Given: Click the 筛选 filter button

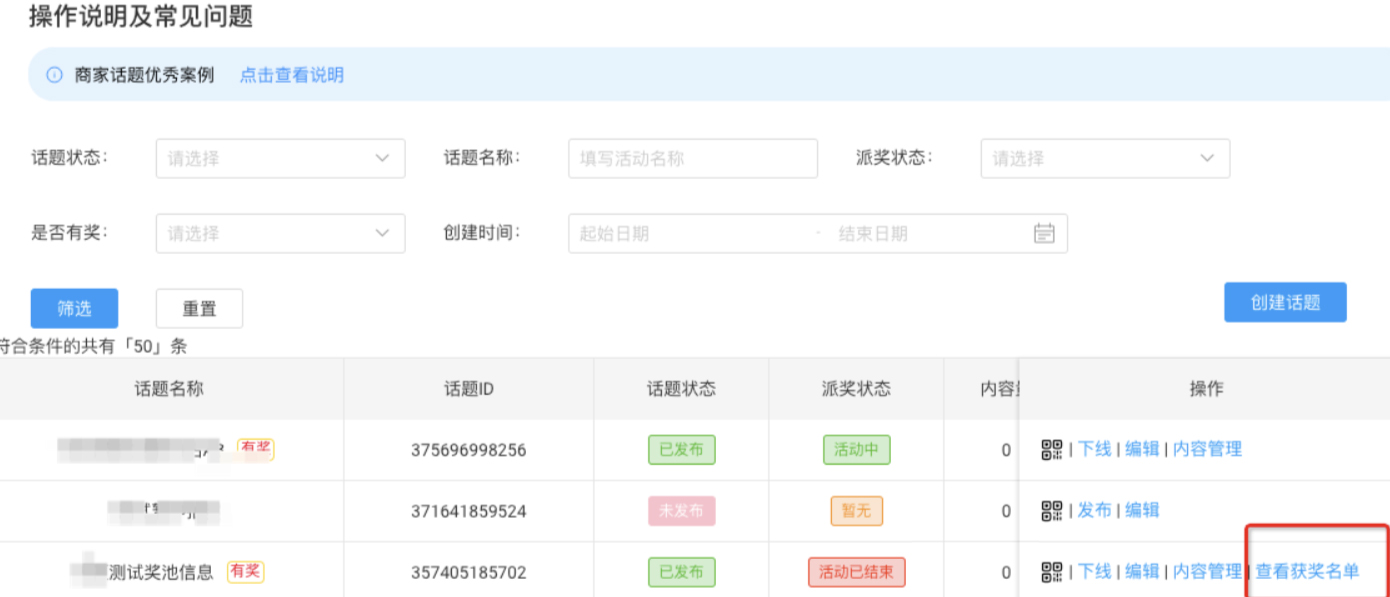Looking at the screenshot, I should point(74,308).
